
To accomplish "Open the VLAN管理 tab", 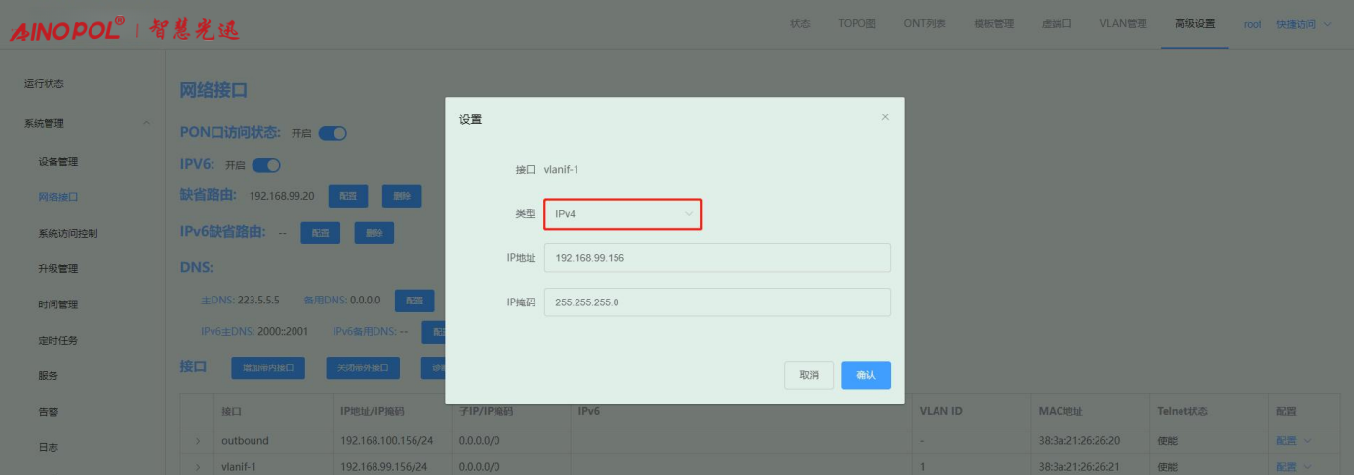I will (x=1122, y=24).
